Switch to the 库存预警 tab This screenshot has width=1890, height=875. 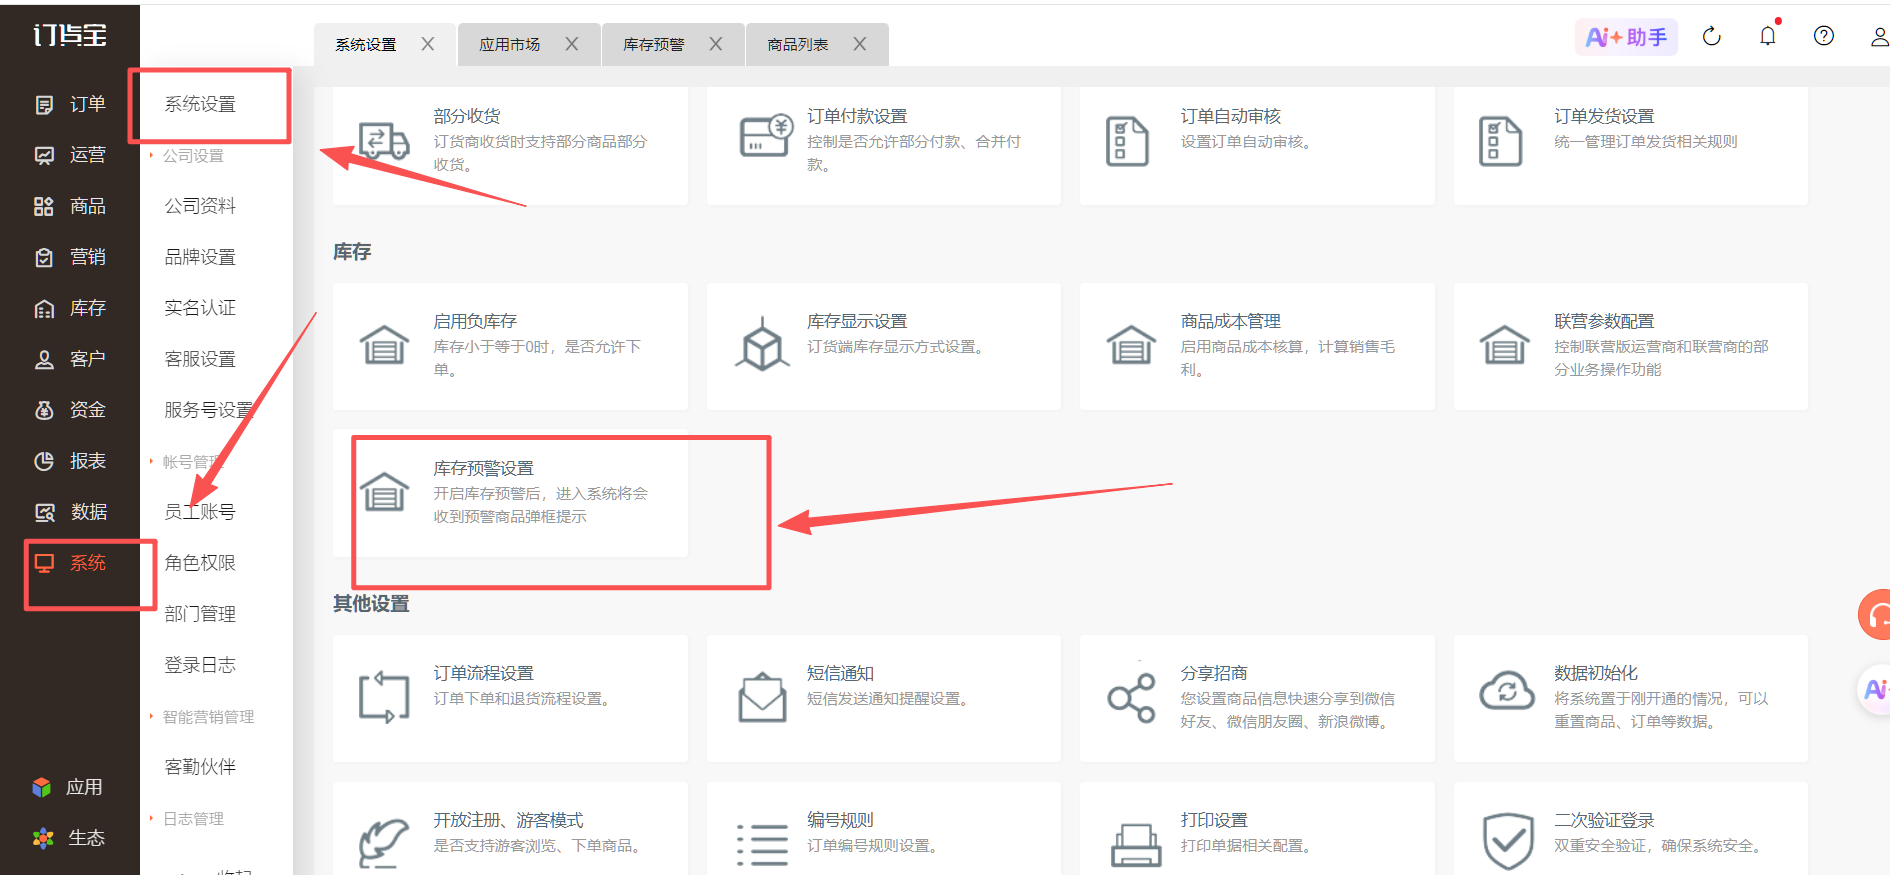pos(654,45)
